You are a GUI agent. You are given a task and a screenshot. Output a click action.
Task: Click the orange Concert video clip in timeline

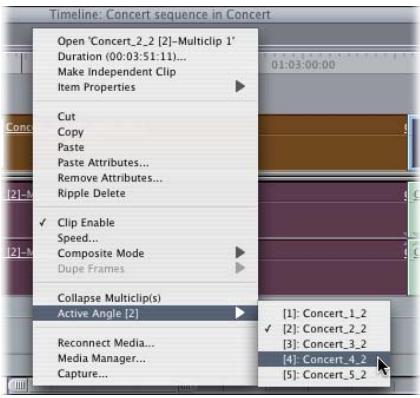point(332,143)
